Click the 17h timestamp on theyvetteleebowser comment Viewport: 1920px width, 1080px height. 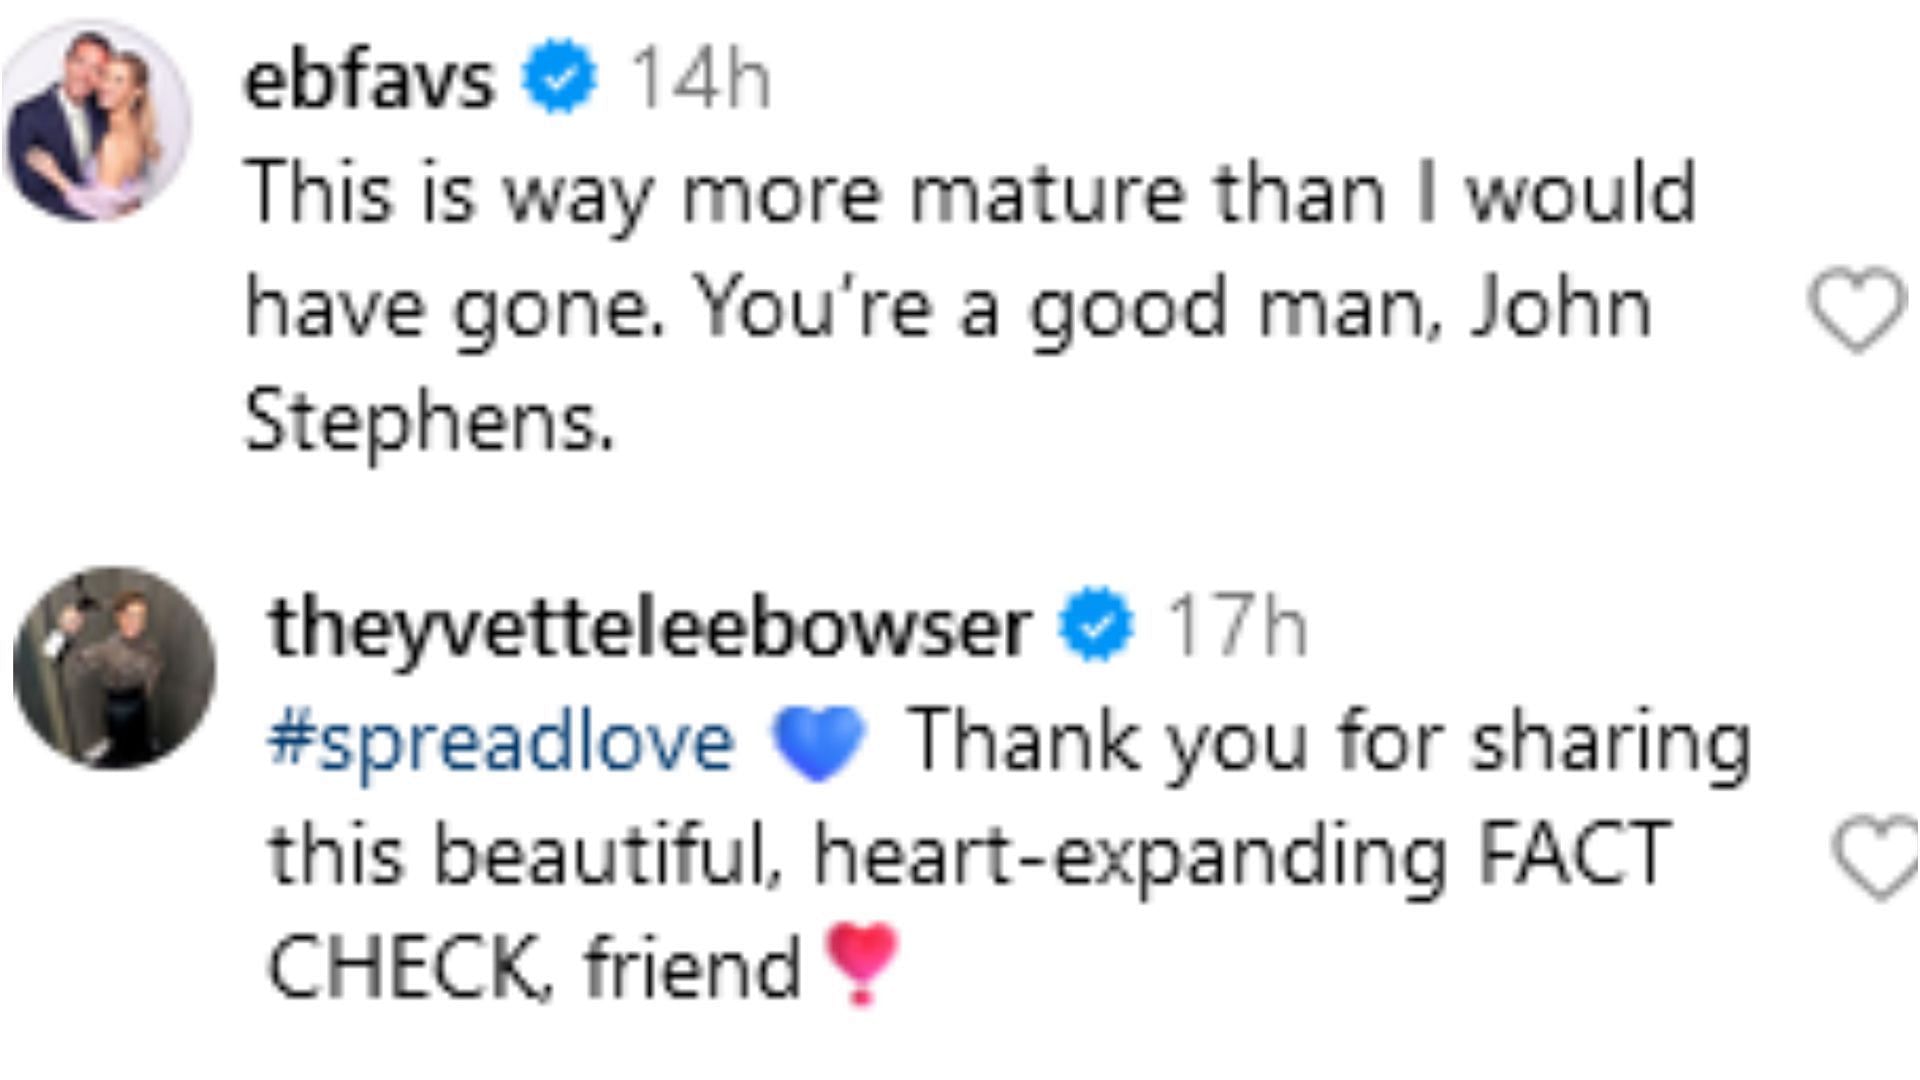[1237, 626]
